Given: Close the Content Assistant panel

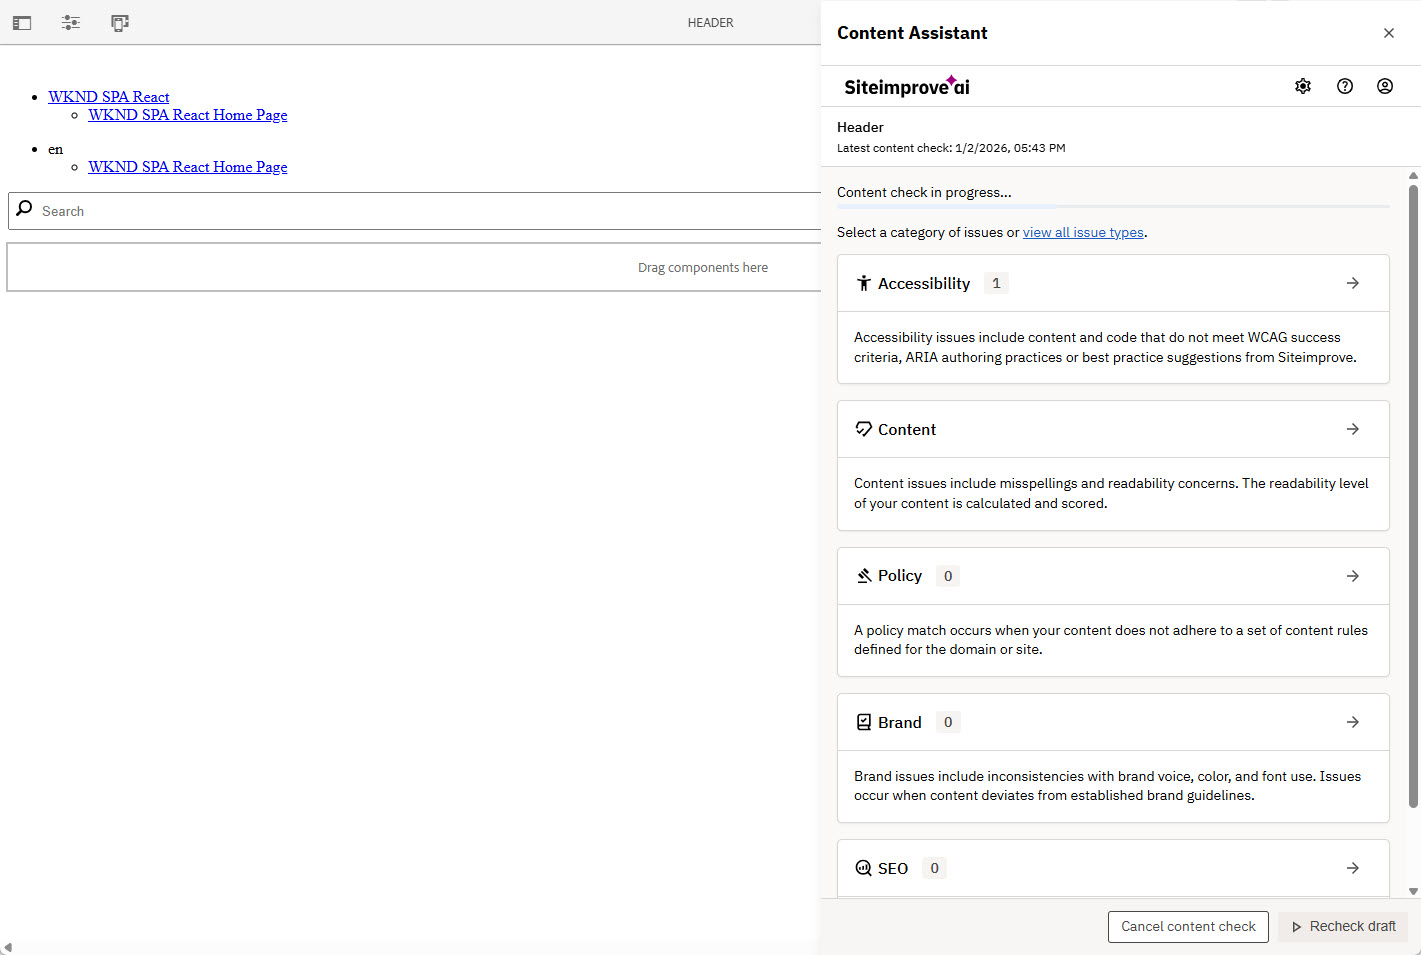Looking at the screenshot, I should point(1389,33).
